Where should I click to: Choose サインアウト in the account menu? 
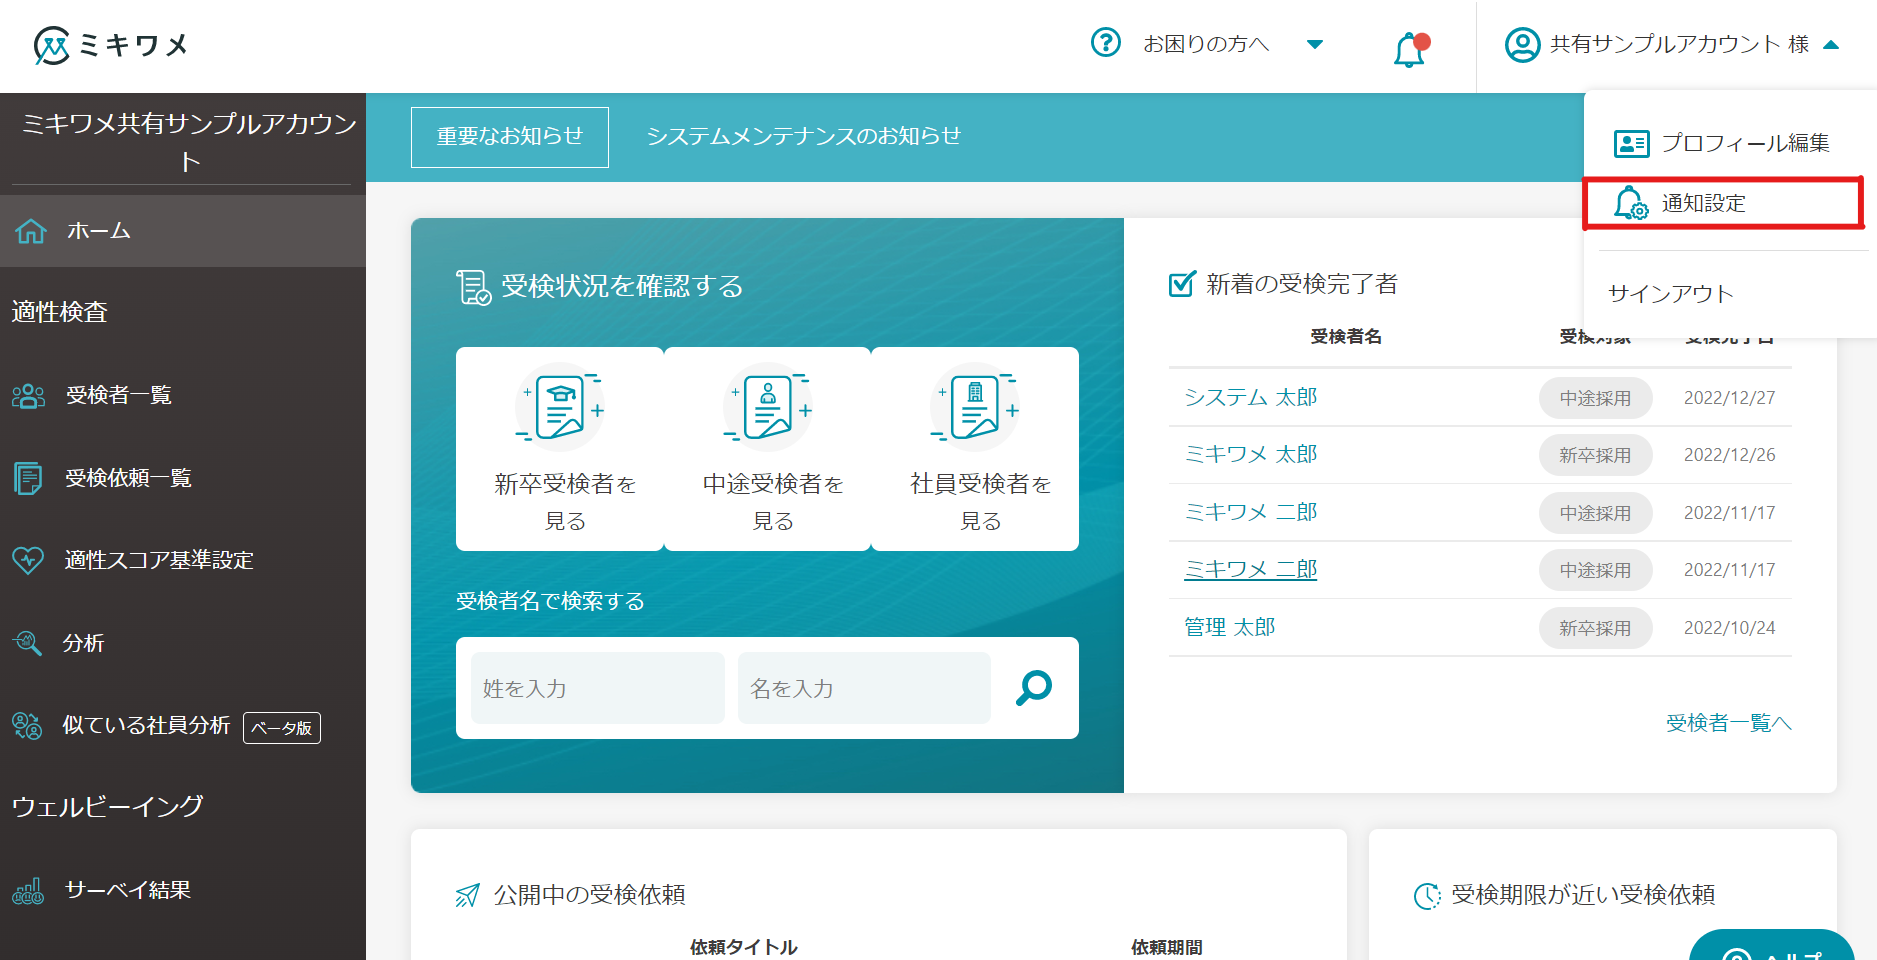(1670, 293)
